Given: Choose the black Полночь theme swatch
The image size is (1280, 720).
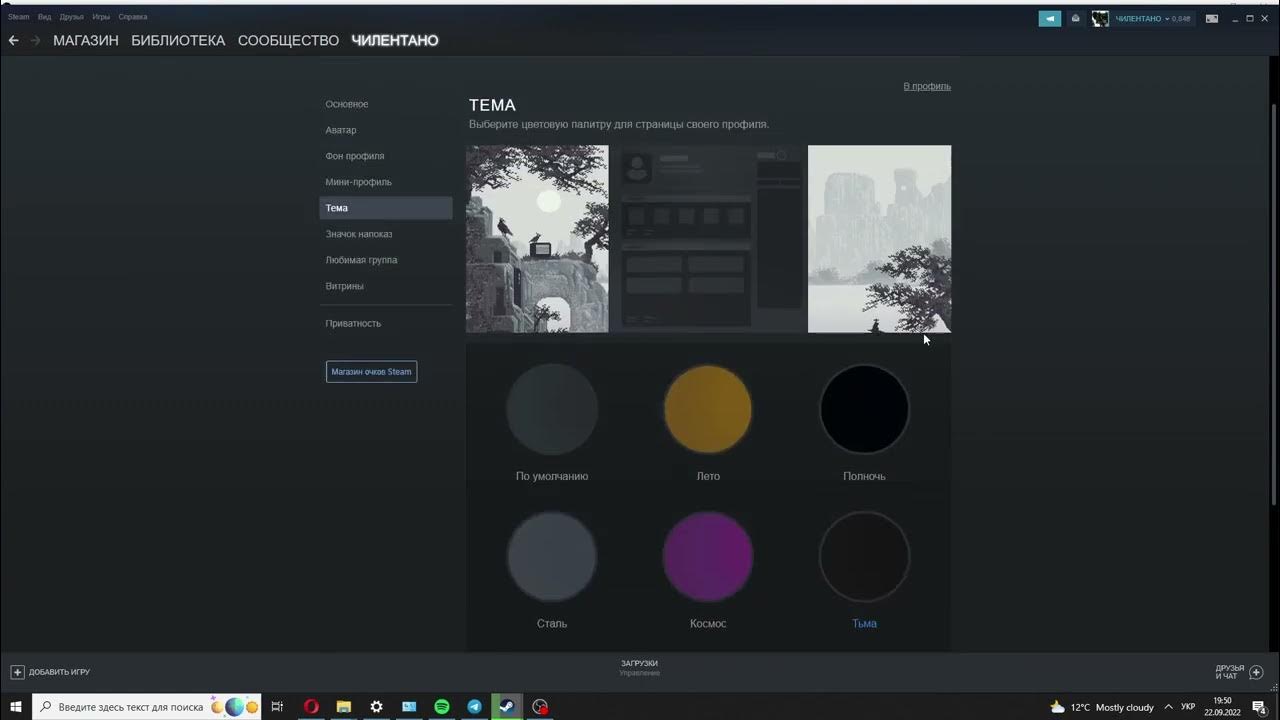Looking at the screenshot, I should coord(864,409).
